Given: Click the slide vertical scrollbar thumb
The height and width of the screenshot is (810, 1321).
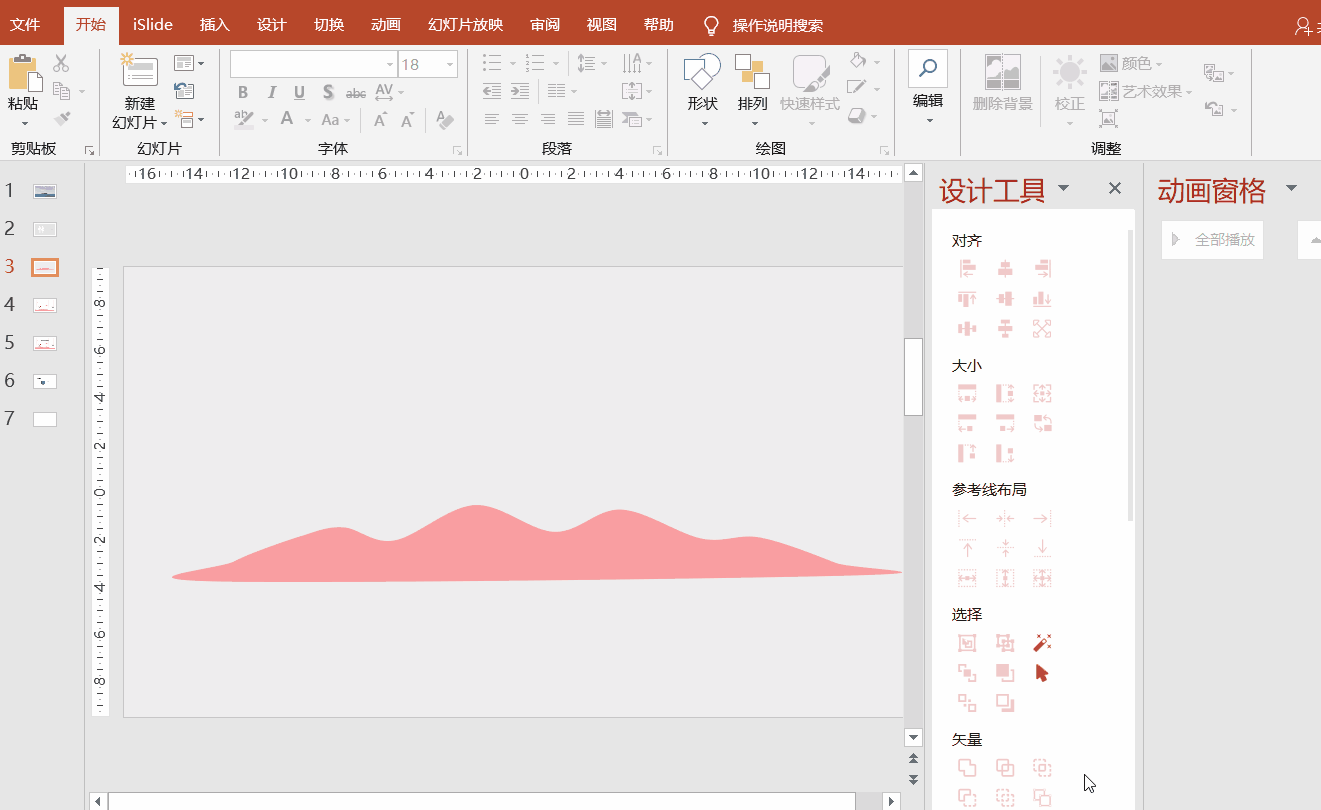Looking at the screenshot, I should [x=913, y=376].
